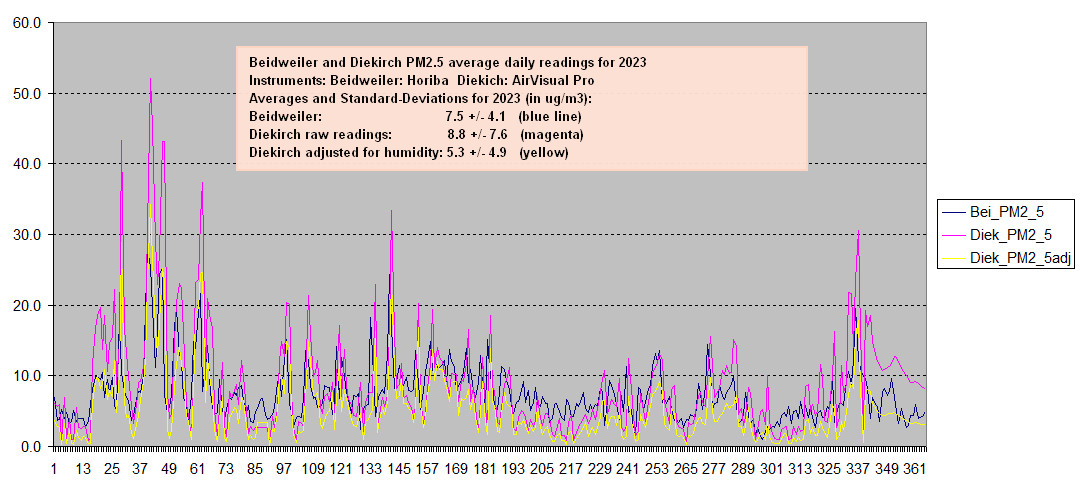The width and height of the screenshot is (1080, 494).
Task: Click the yellow line swatch in the legend
Action: pos(953,258)
